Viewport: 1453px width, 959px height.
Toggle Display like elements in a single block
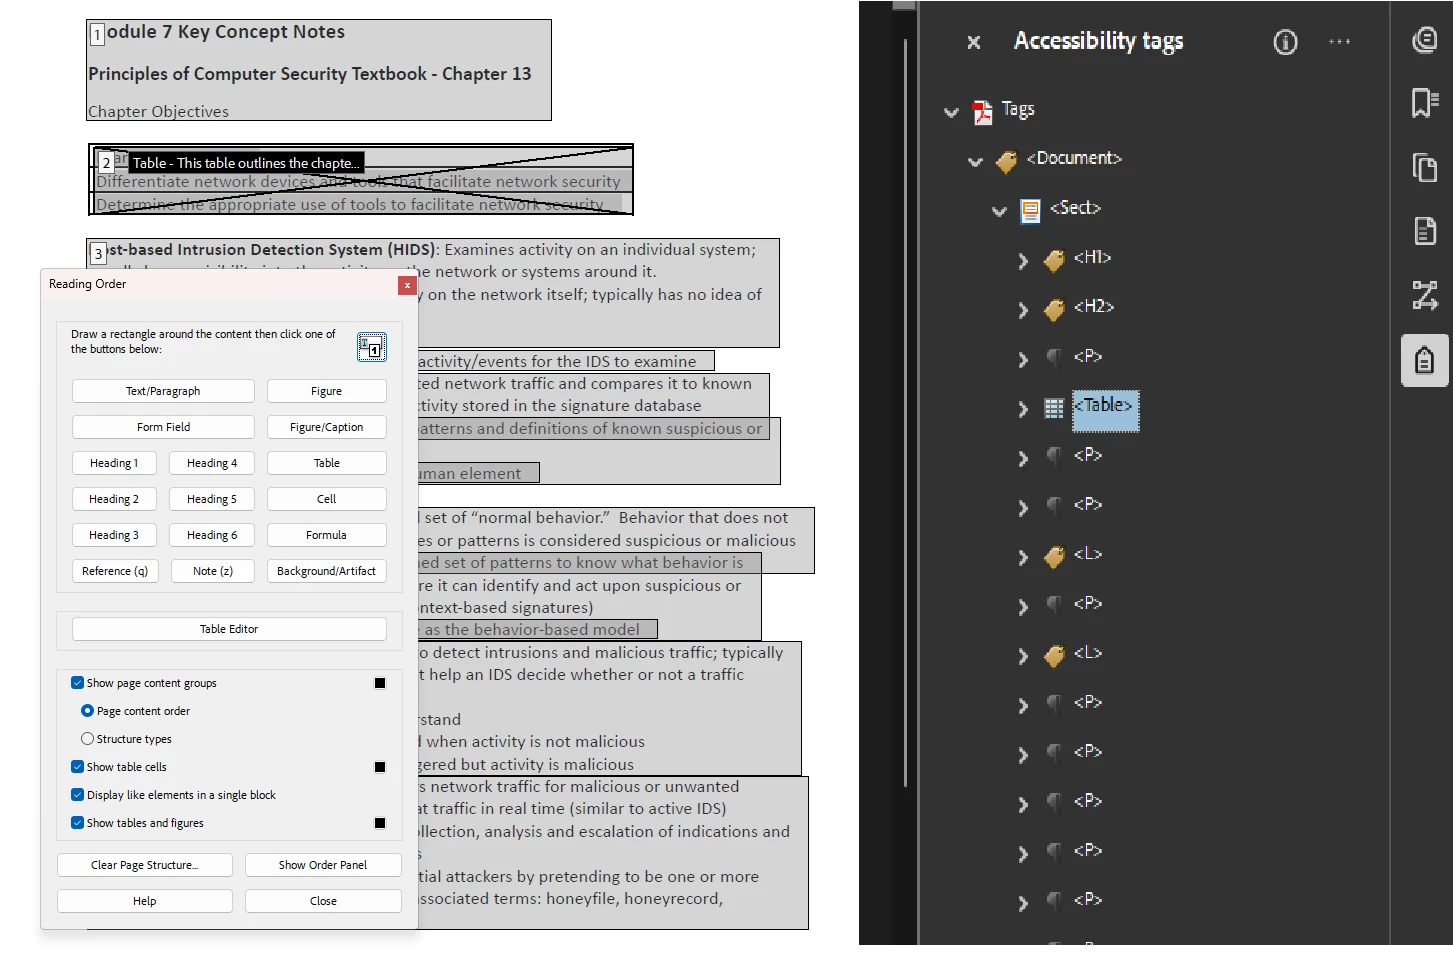[x=77, y=795]
